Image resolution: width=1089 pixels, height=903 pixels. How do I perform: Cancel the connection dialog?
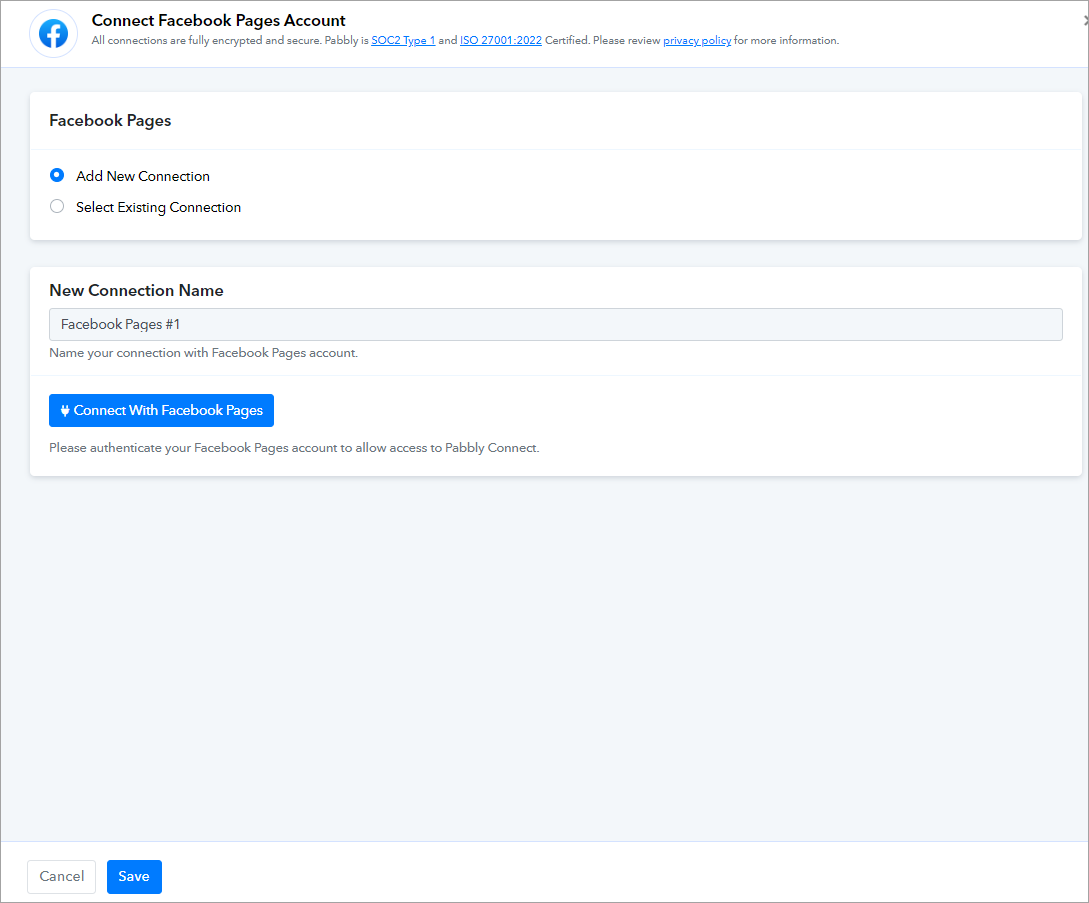[x=61, y=877]
